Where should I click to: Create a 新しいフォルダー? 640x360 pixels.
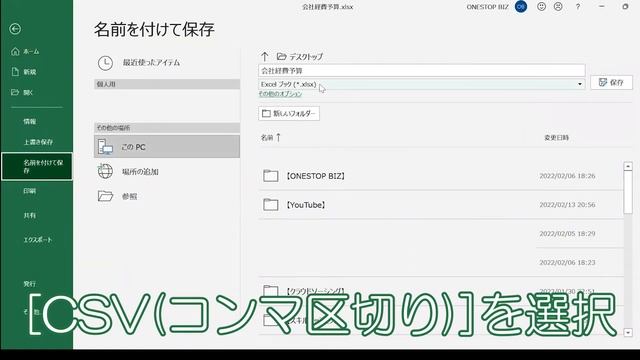pos(289,113)
